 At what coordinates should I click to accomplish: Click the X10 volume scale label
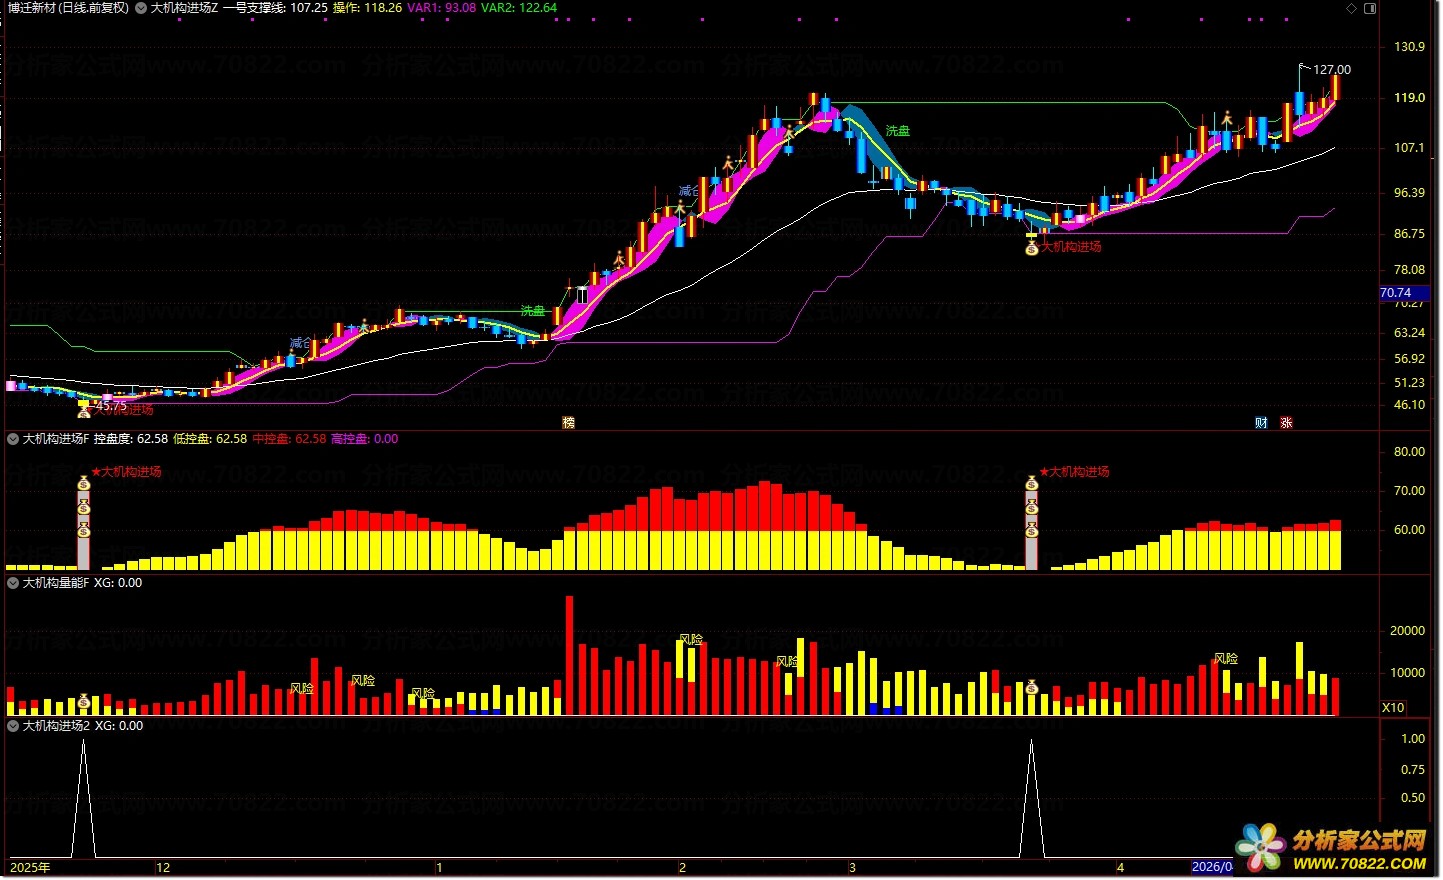tap(1393, 707)
